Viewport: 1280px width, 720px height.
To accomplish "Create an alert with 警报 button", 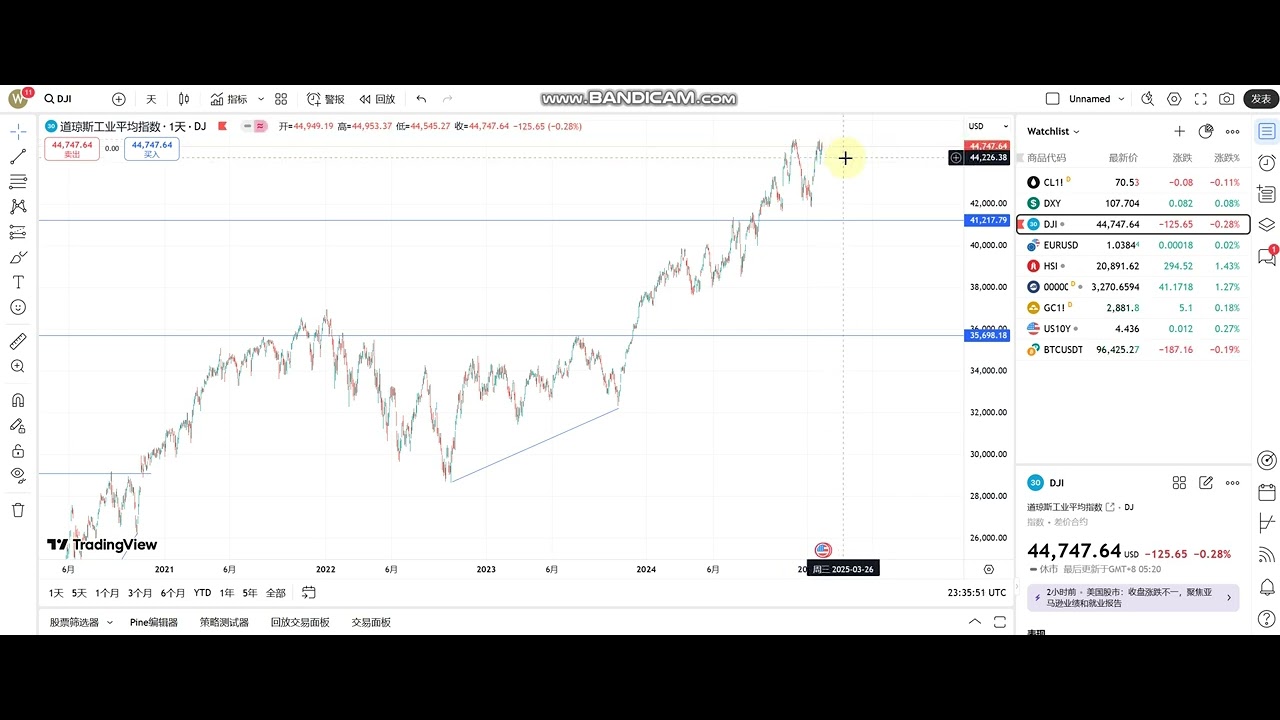I will (x=326, y=99).
